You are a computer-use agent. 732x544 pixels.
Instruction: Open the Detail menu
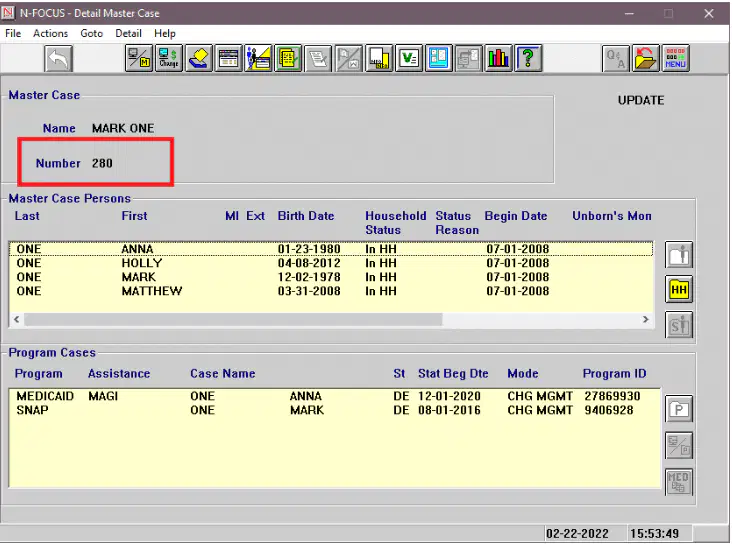tap(128, 33)
